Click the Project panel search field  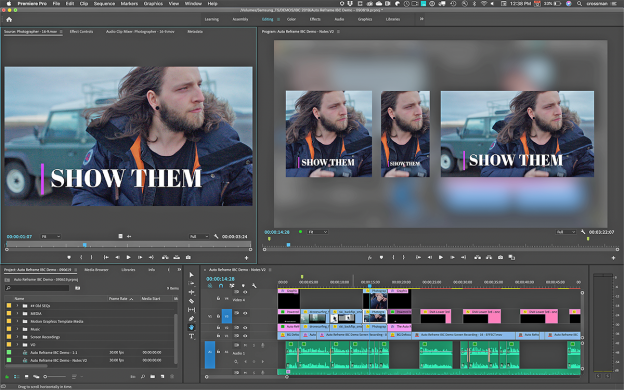(37, 288)
